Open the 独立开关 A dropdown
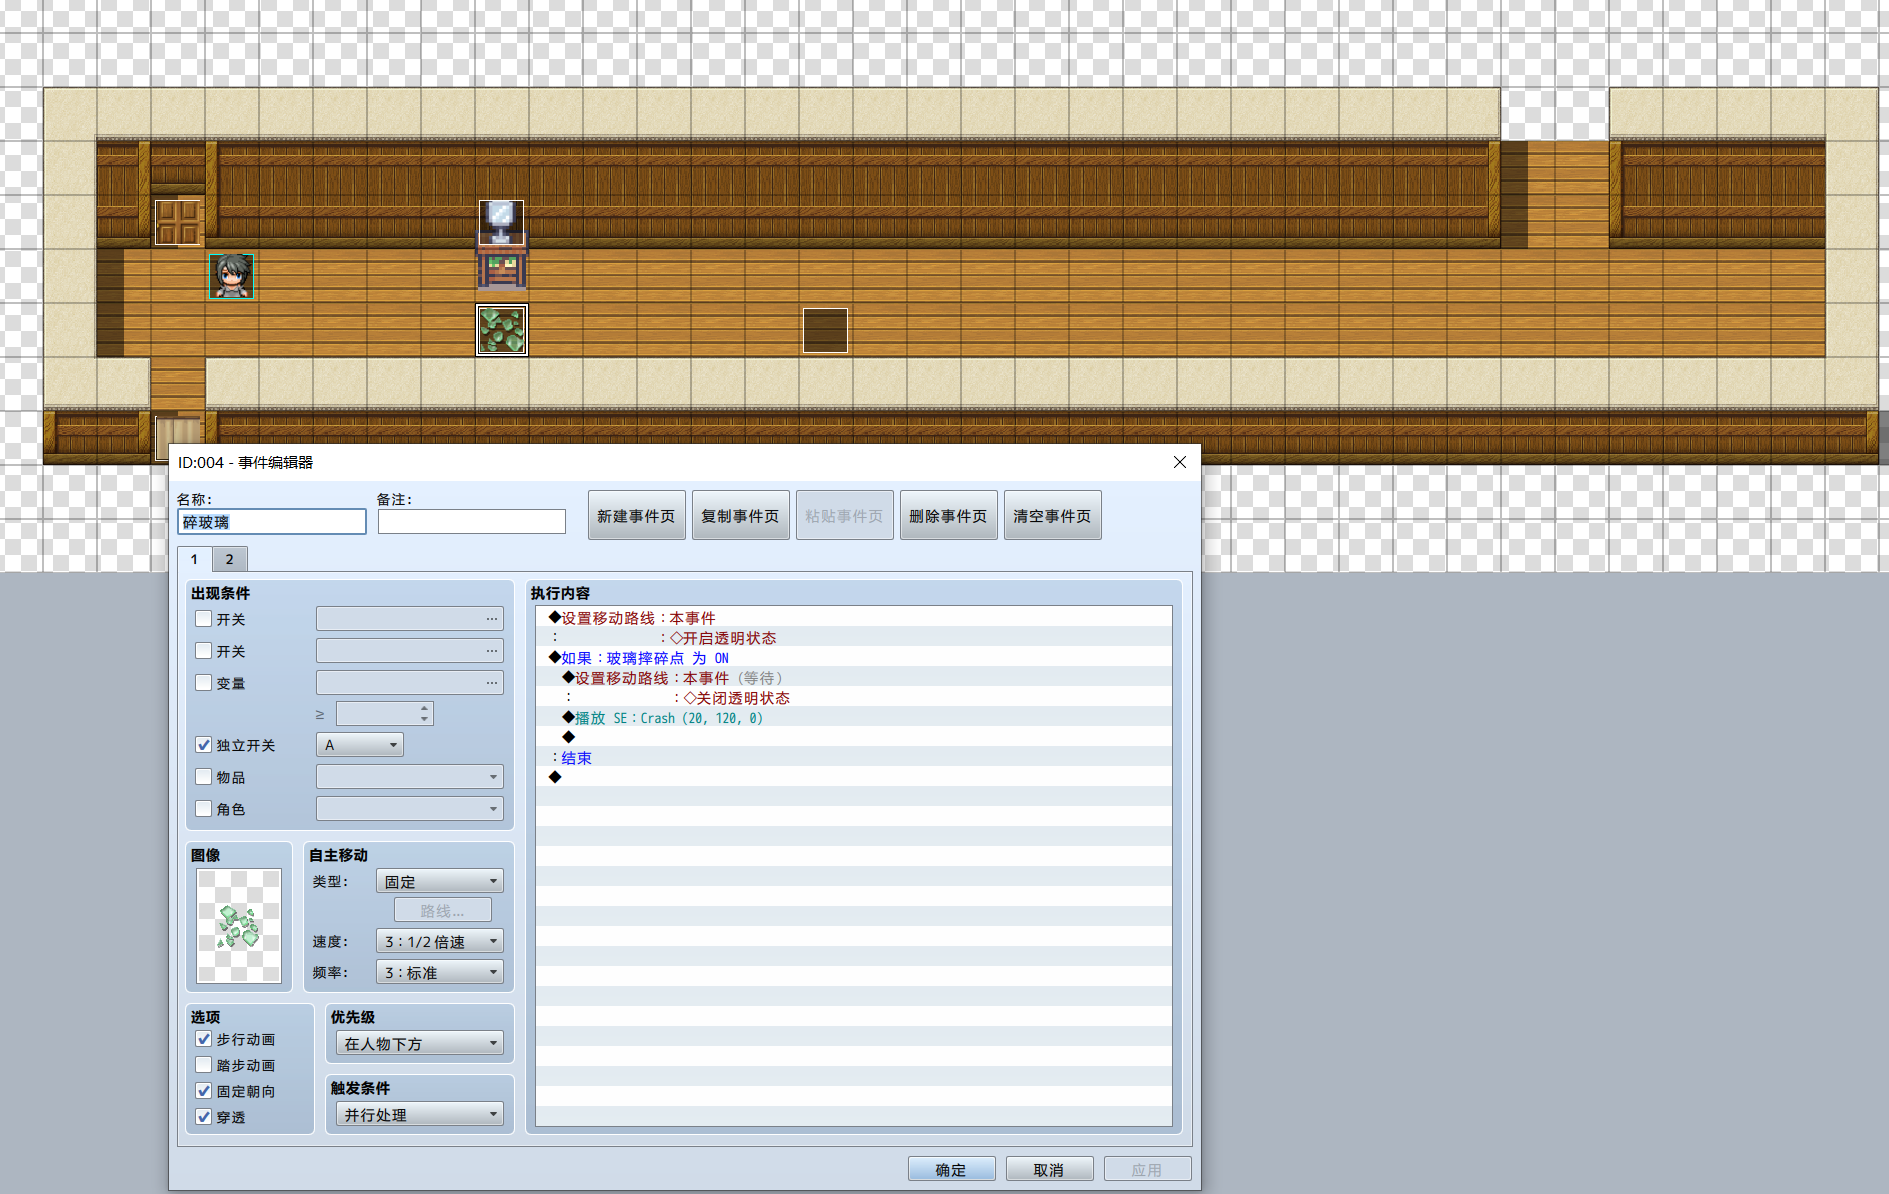This screenshot has width=1889, height=1194. coord(360,745)
